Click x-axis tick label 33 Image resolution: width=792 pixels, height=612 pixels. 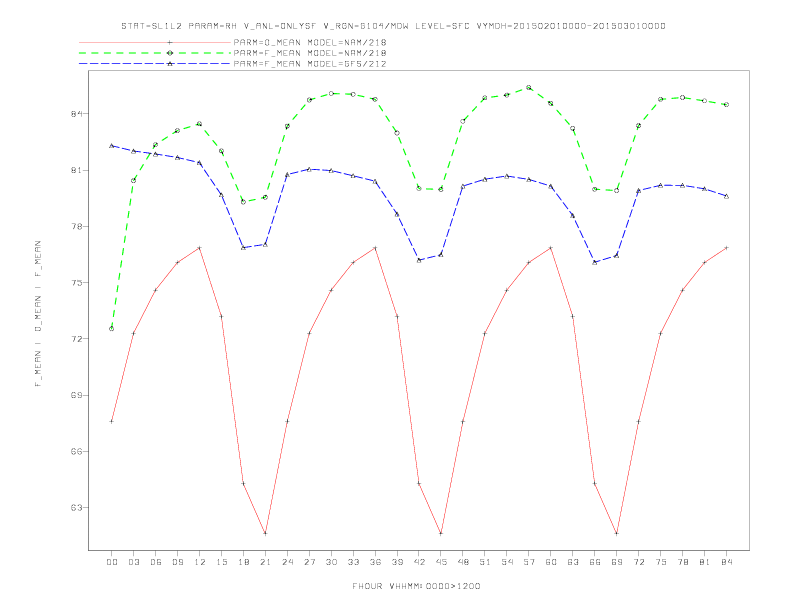point(353,562)
